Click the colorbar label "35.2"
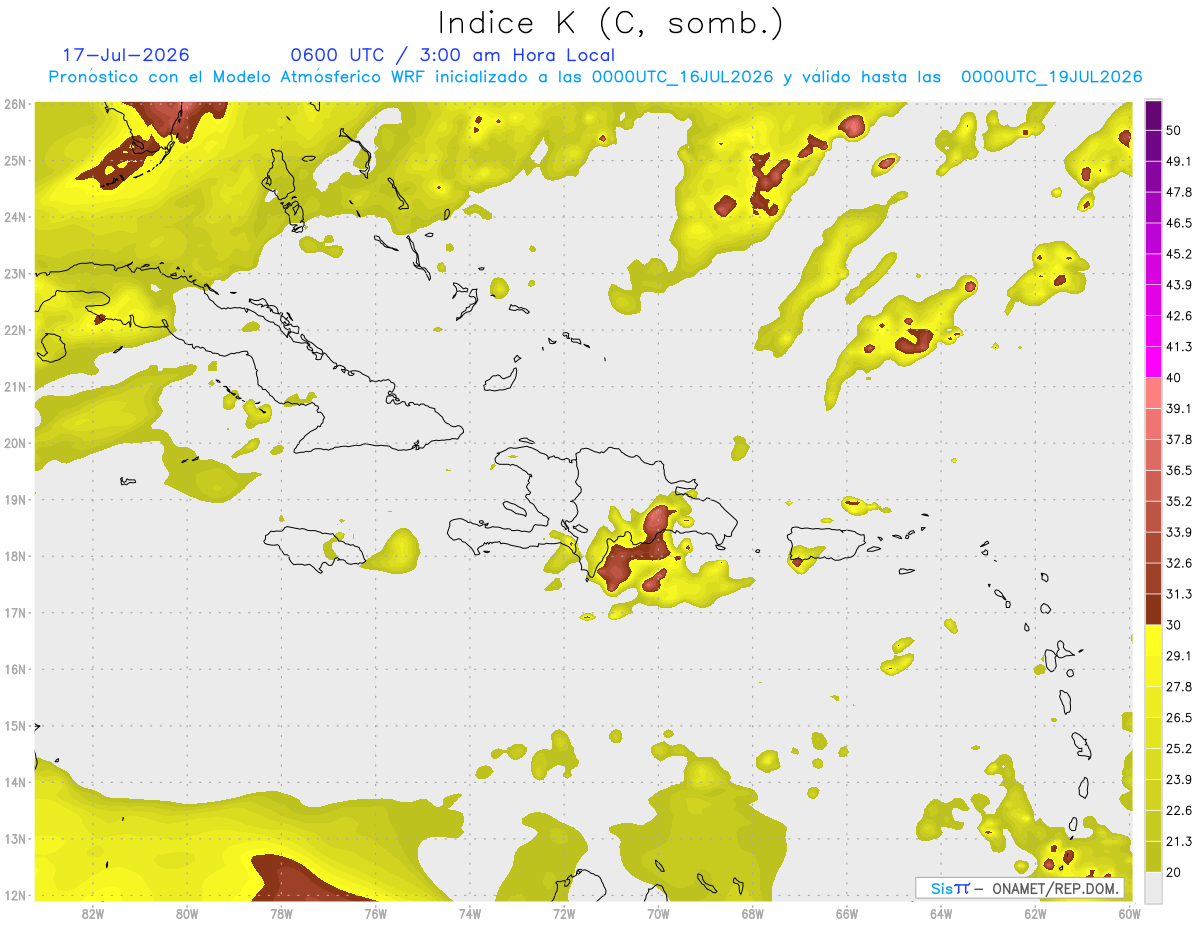 point(1178,501)
